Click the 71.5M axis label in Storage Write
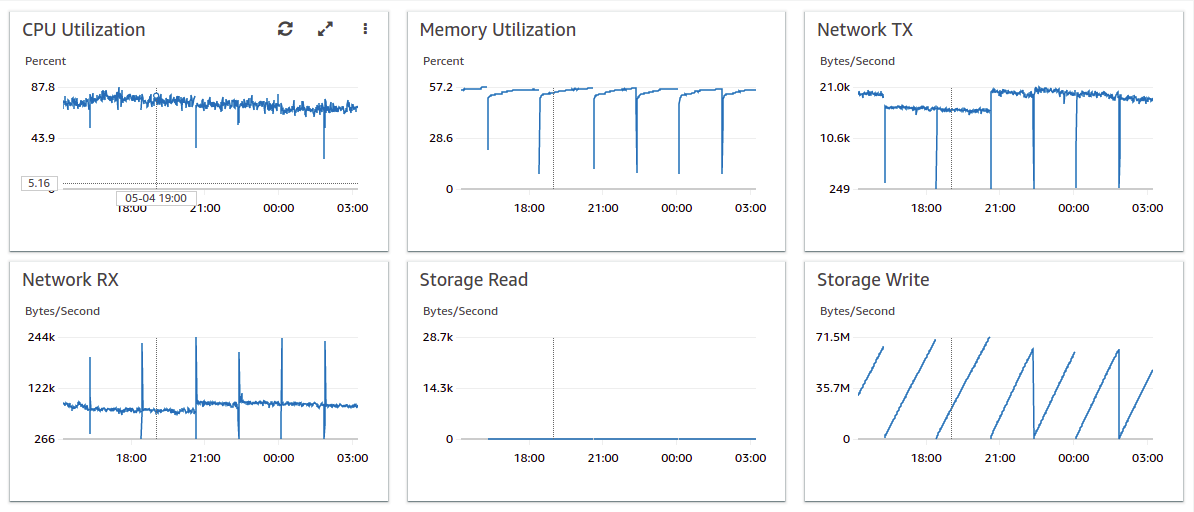 pos(832,337)
